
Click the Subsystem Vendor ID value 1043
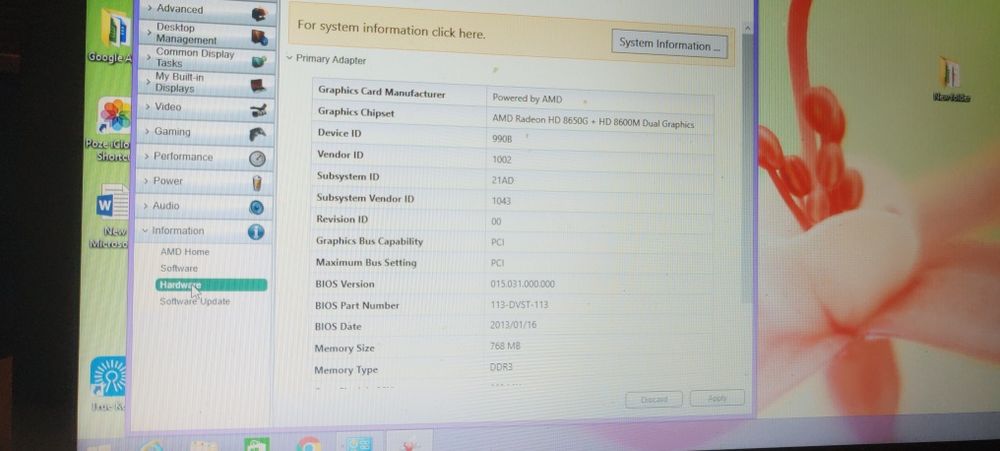coord(501,201)
